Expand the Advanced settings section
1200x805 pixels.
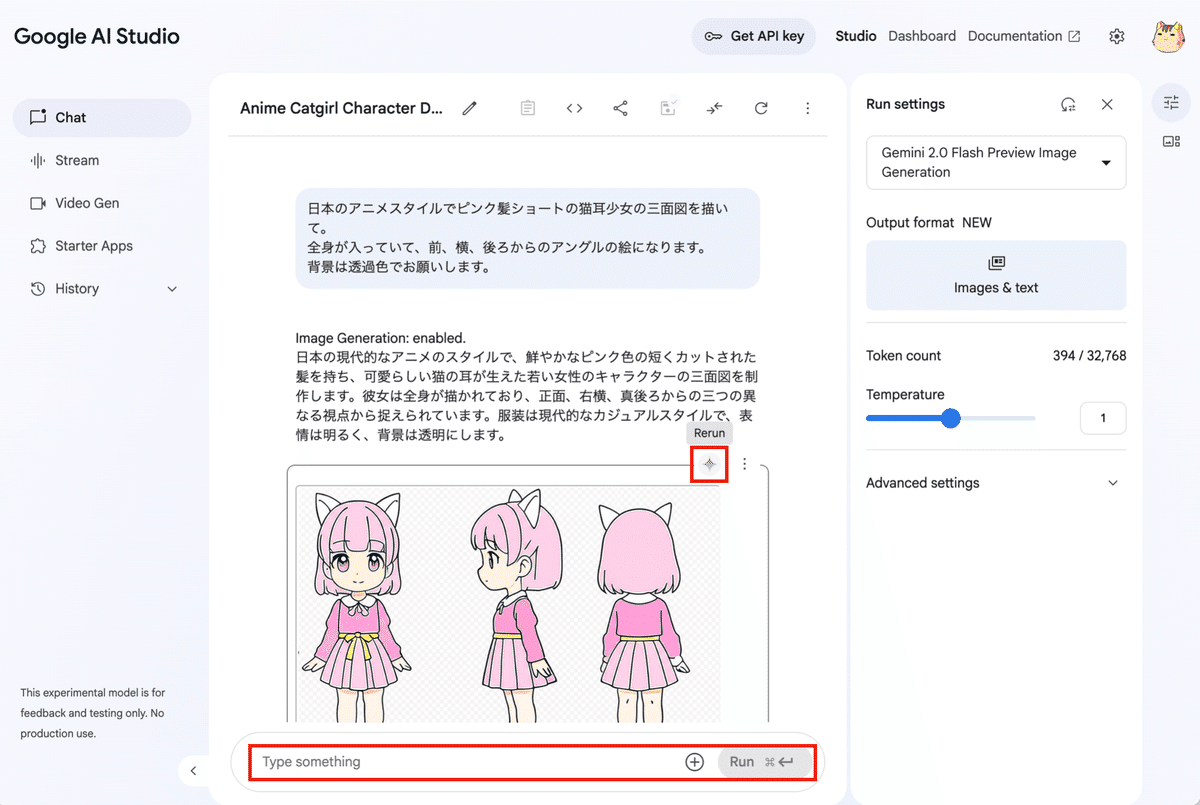pos(995,482)
